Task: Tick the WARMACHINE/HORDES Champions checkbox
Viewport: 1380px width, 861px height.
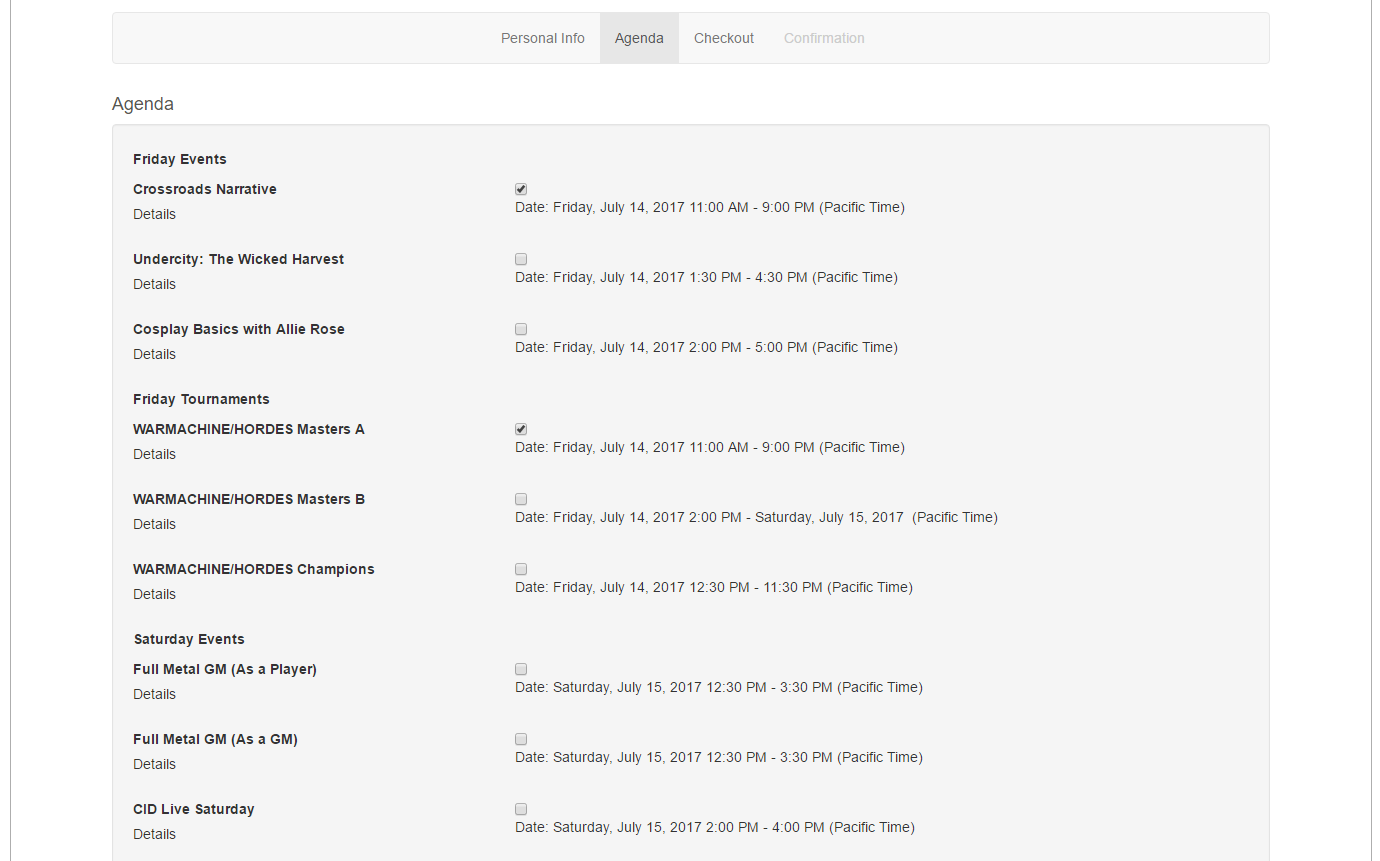Action: pos(521,569)
